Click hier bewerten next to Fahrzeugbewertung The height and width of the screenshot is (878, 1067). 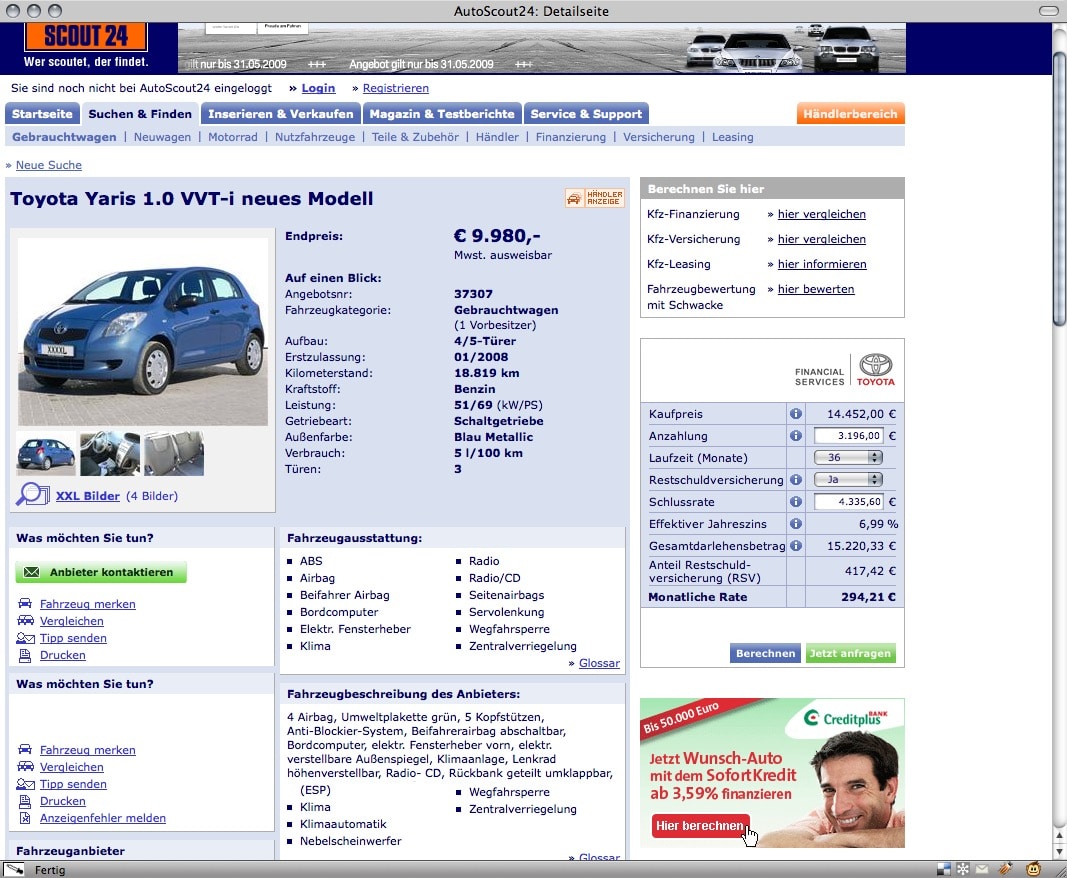pyautogui.click(x=816, y=289)
